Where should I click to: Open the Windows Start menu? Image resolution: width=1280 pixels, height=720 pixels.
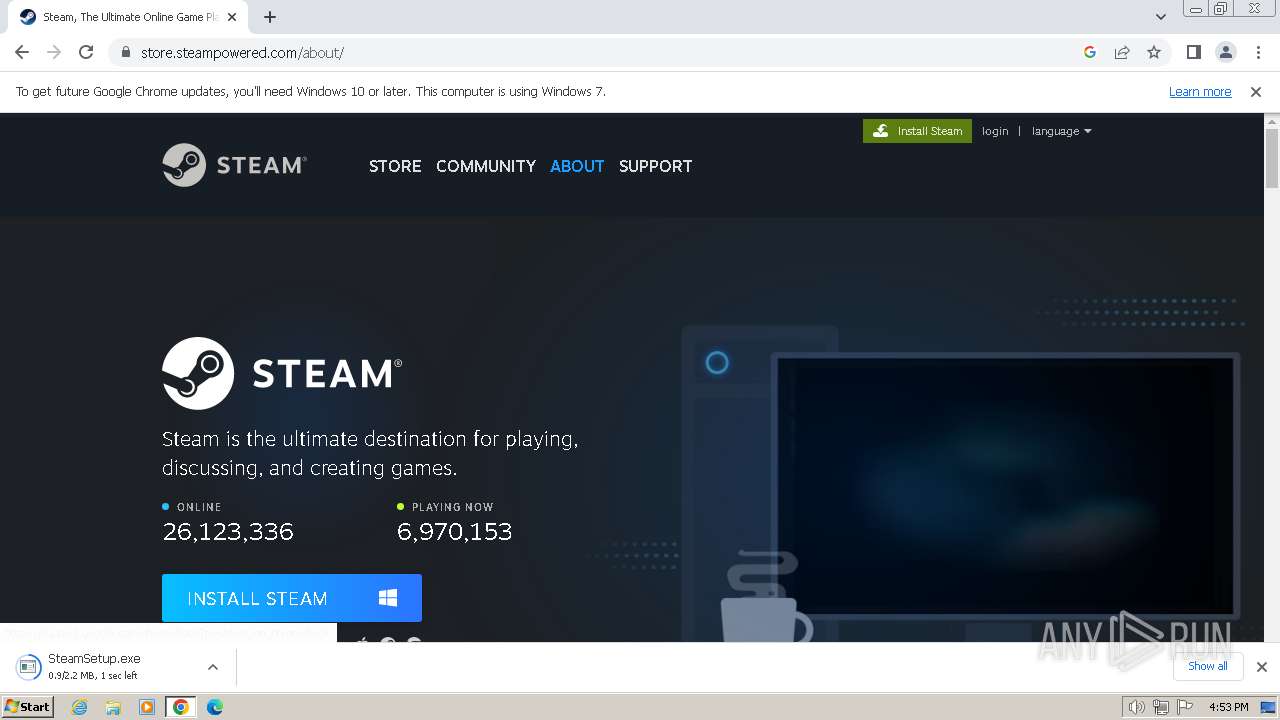click(x=28, y=707)
